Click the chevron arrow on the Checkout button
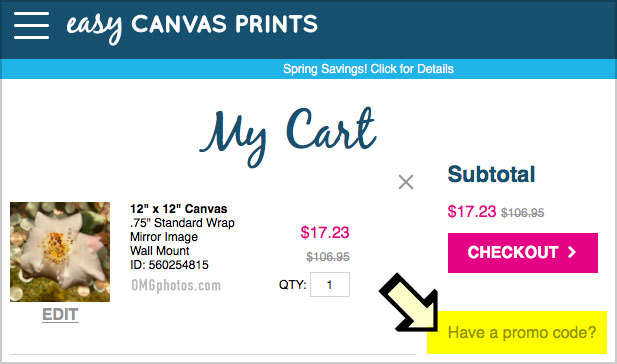The height and width of the screenshot is (364, 617). [572, 252]
